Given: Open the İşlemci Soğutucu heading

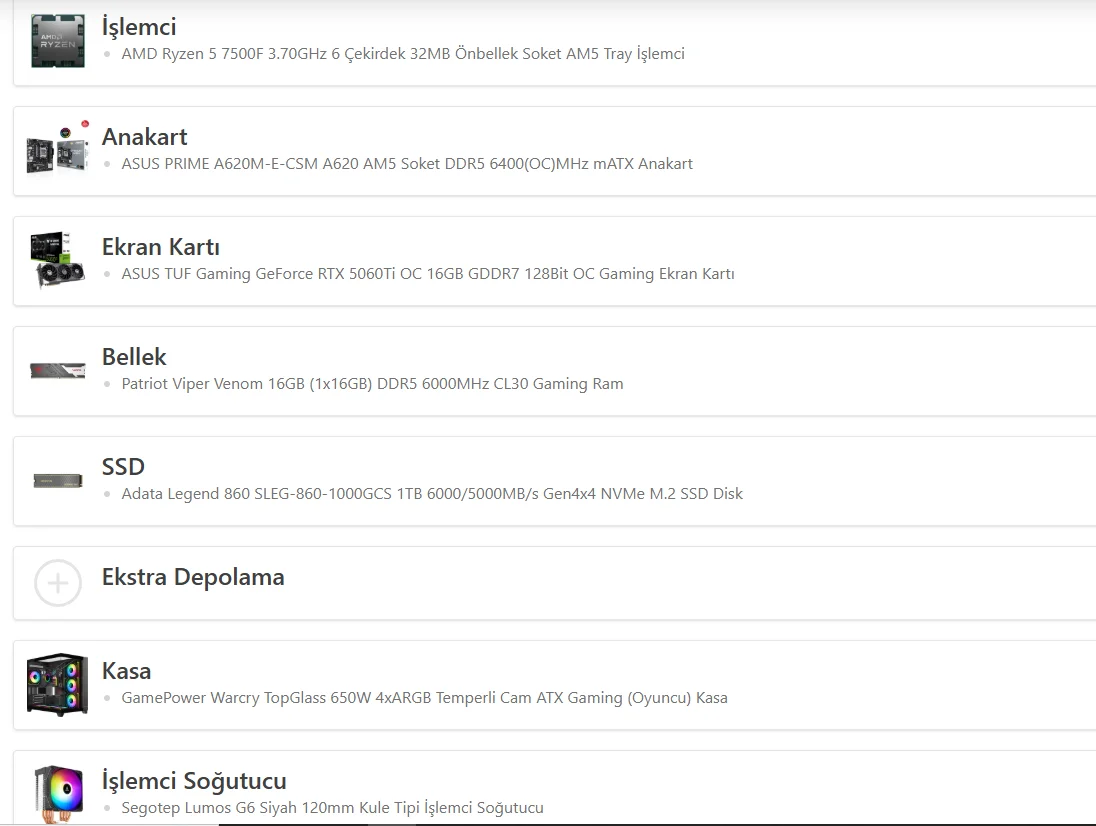Looking at the screenshot, I should click(x=194, y=781).
